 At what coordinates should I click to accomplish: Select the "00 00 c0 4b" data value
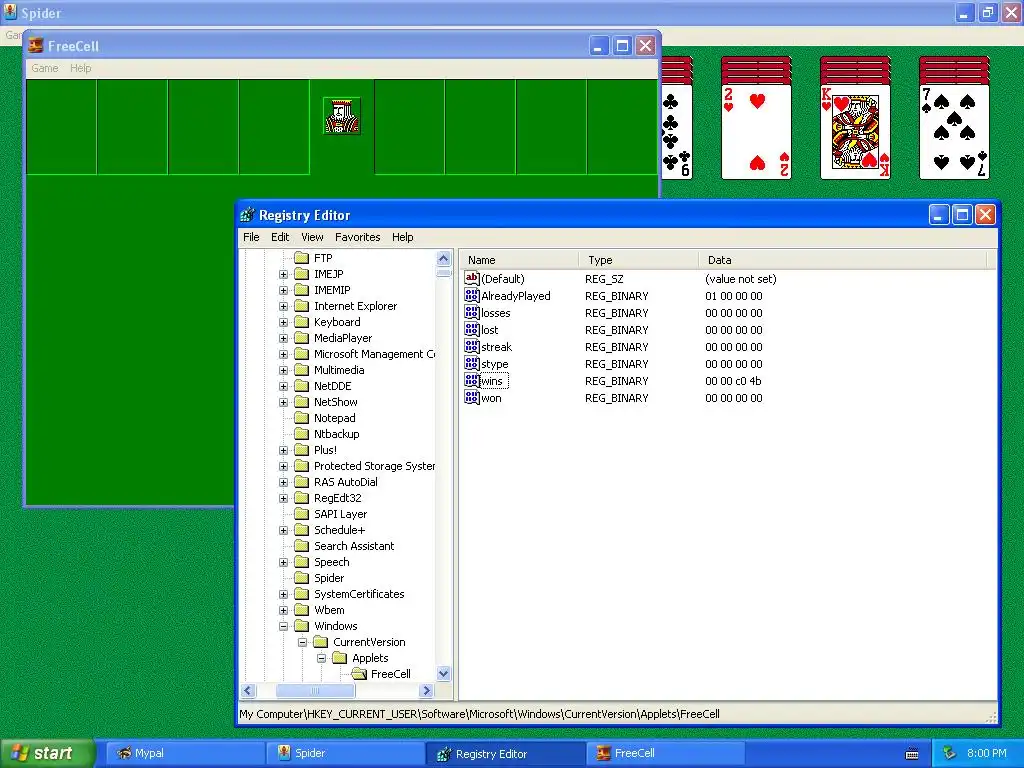(733, 381)
